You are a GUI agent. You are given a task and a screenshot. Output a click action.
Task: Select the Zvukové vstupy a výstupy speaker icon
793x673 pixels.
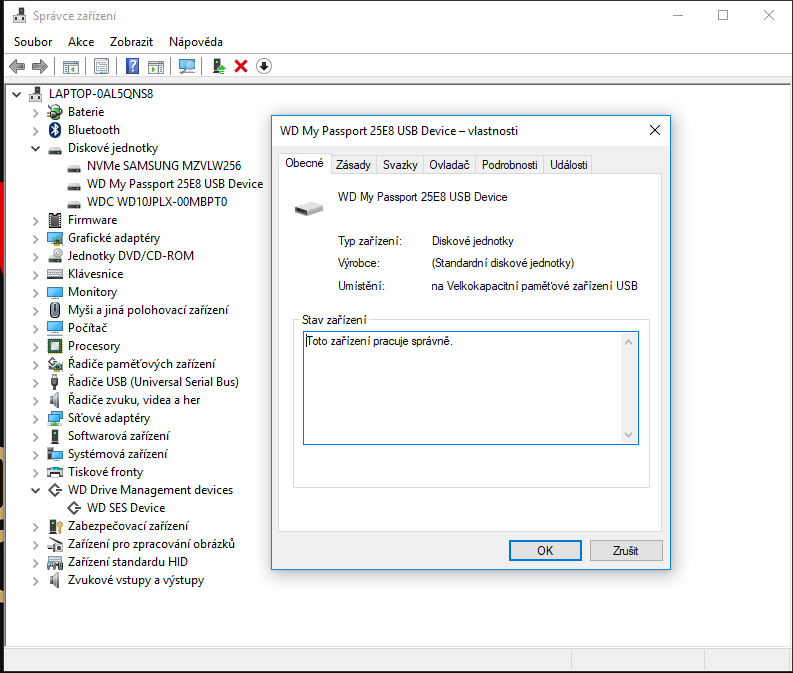click(x=55, y=580)
